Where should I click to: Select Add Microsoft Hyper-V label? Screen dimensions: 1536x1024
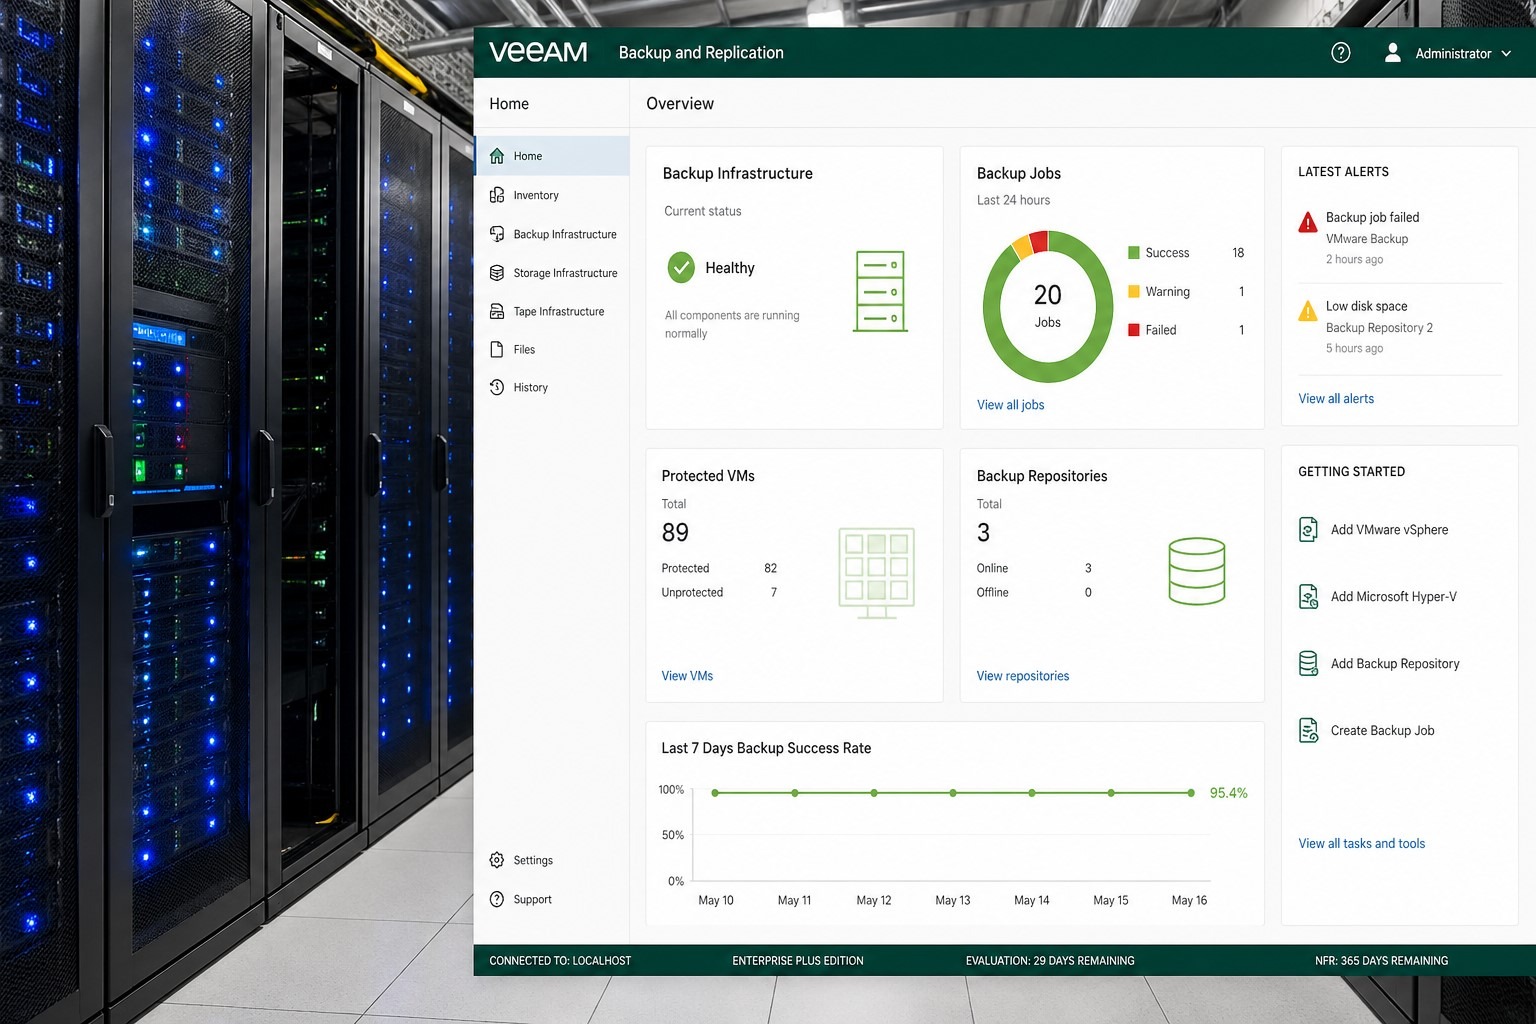[1394, 597]
